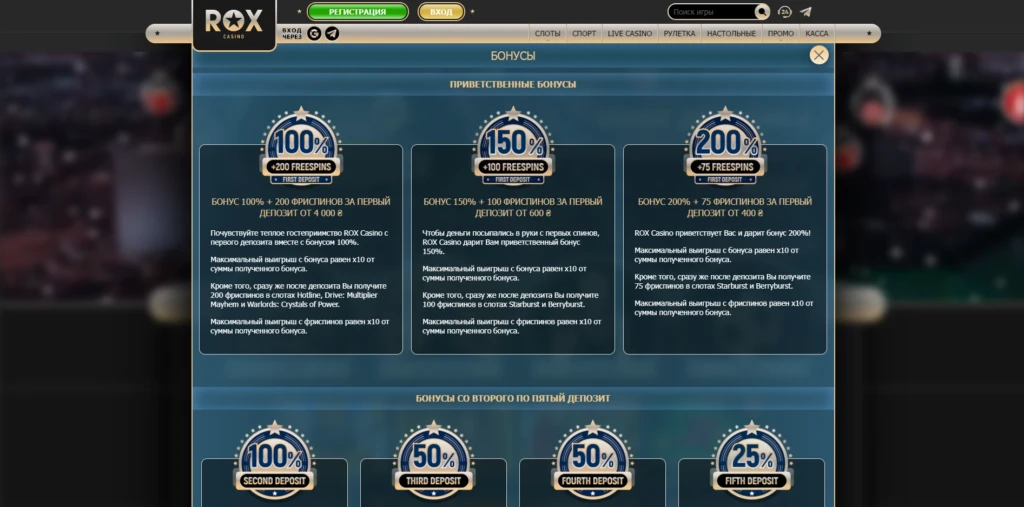Click the search magnifier icon
The image size is (1024, 507).
[x=761, y=12]
